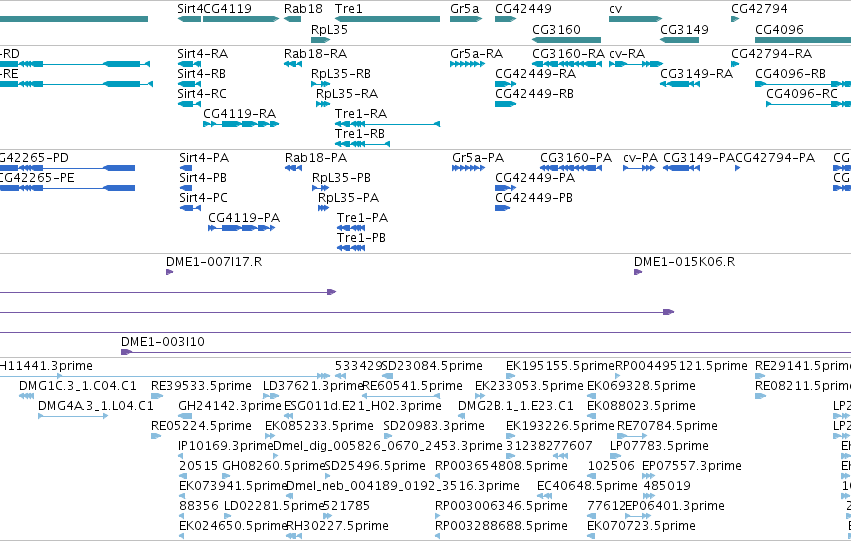851x541 pixels.
Task: Select the Sirt4-RB transcript
Action: tap(189, 84)
